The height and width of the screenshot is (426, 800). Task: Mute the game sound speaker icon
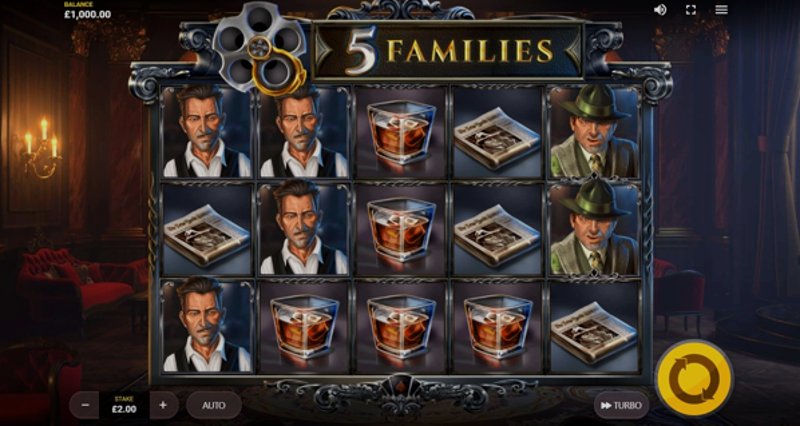click(x=660, y=10)
